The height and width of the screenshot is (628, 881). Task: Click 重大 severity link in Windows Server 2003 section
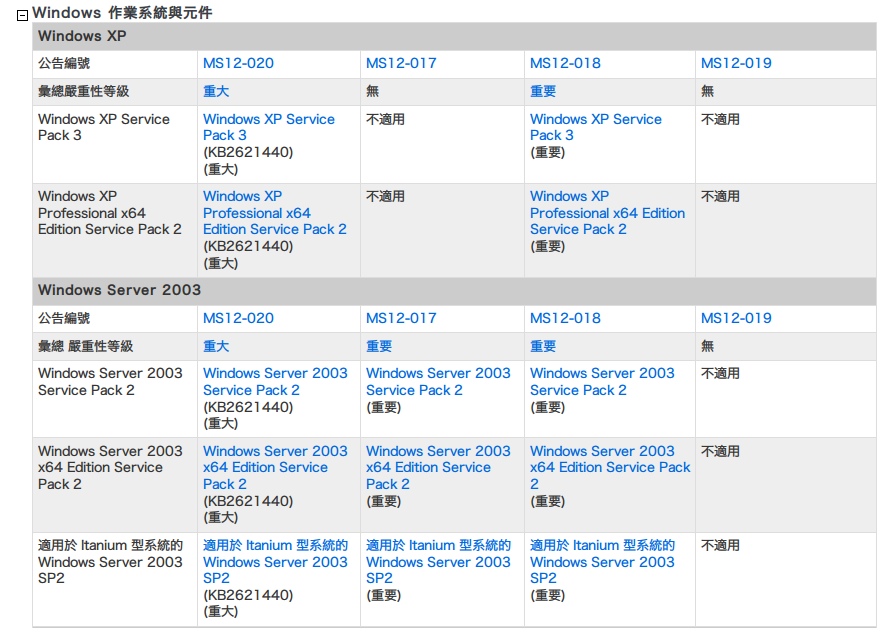pos(216,346)
